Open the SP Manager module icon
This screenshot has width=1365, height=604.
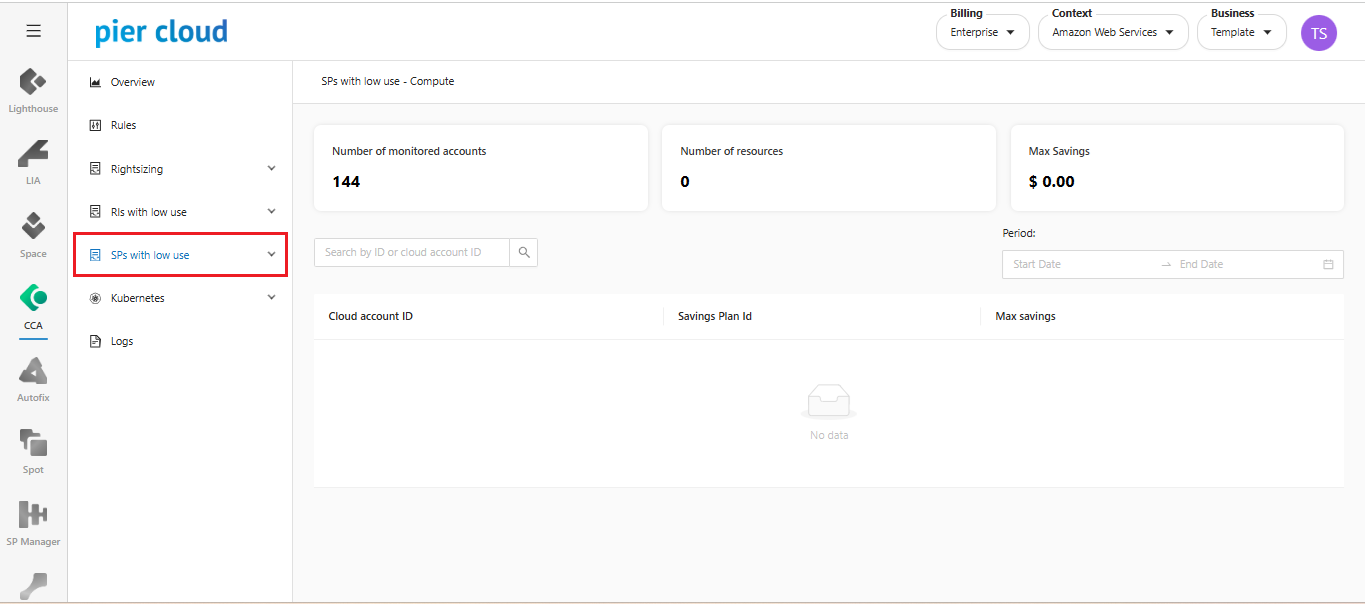pyautogui.click(x=33, y=515)
